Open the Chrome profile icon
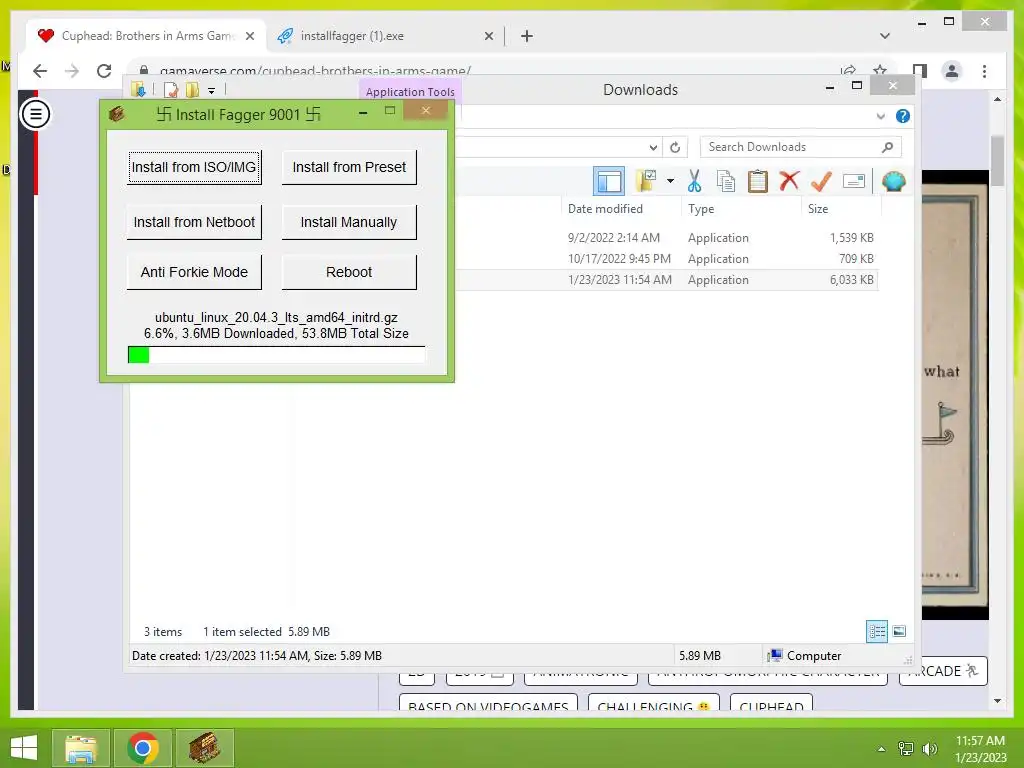Image resolution: width=1024 pixels, height=768 pixels. point(952,71)
